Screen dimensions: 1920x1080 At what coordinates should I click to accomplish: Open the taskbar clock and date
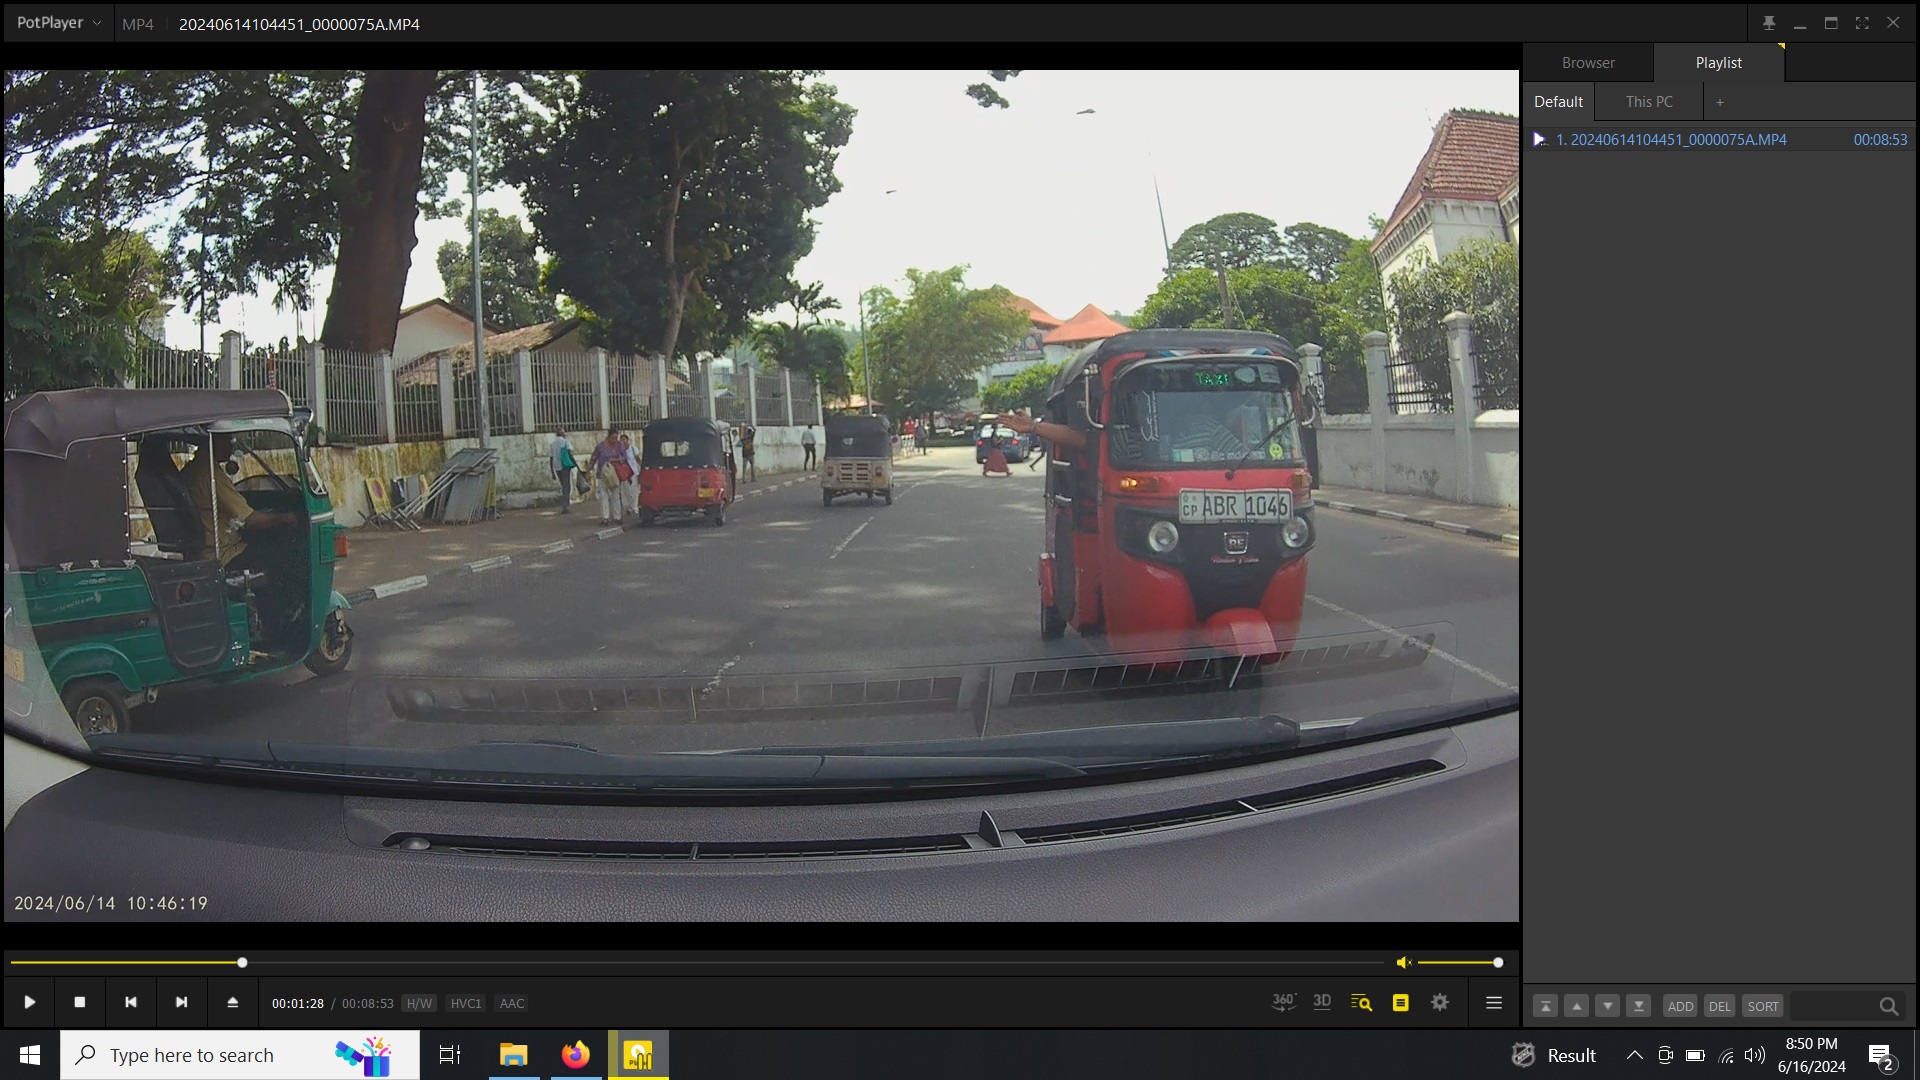[1811, 1055]
